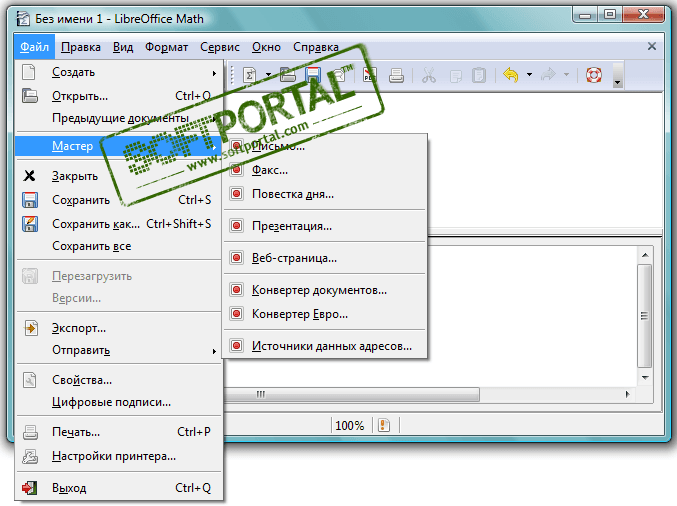Choose Выход to quit application
677x506 pixels.
[119, 488]
